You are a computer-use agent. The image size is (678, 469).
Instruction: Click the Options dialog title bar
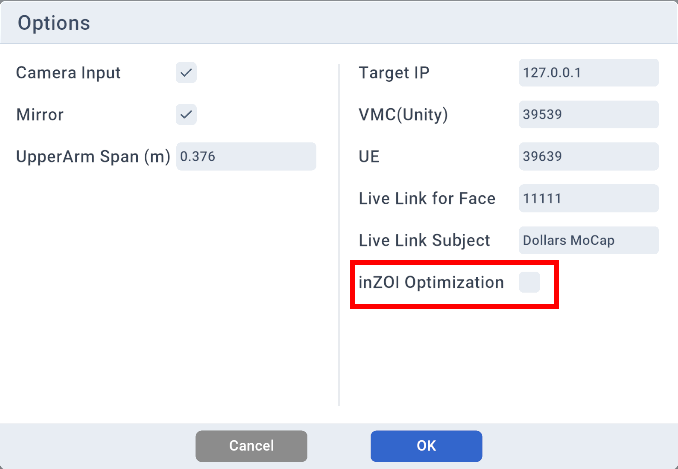339,23
